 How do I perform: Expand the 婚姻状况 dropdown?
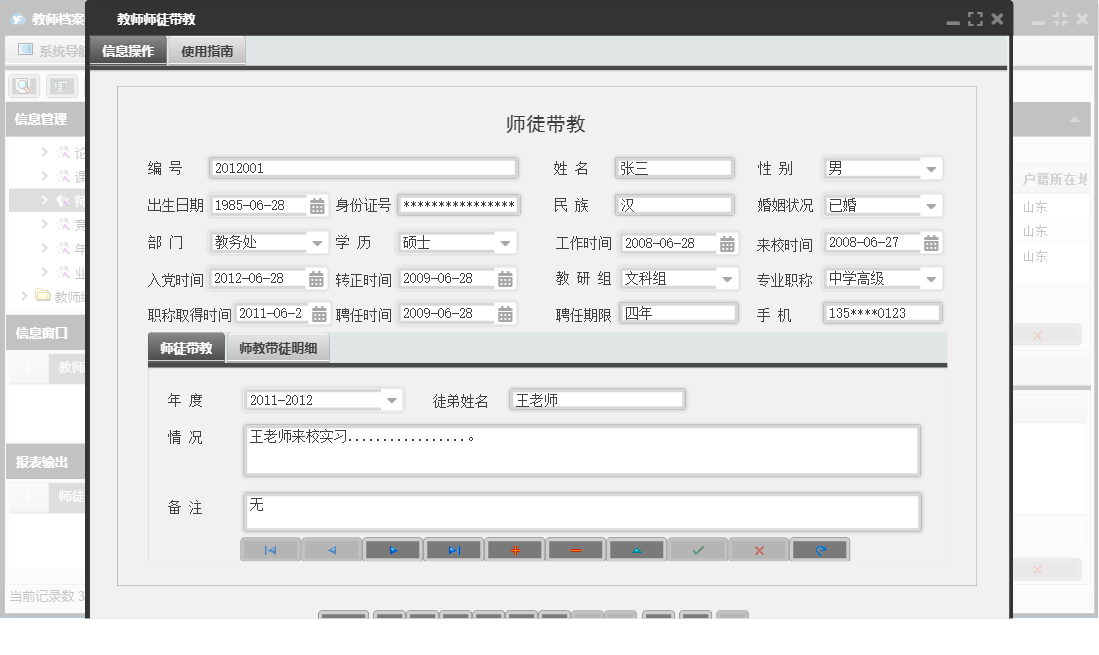click(x=931, y=206)
